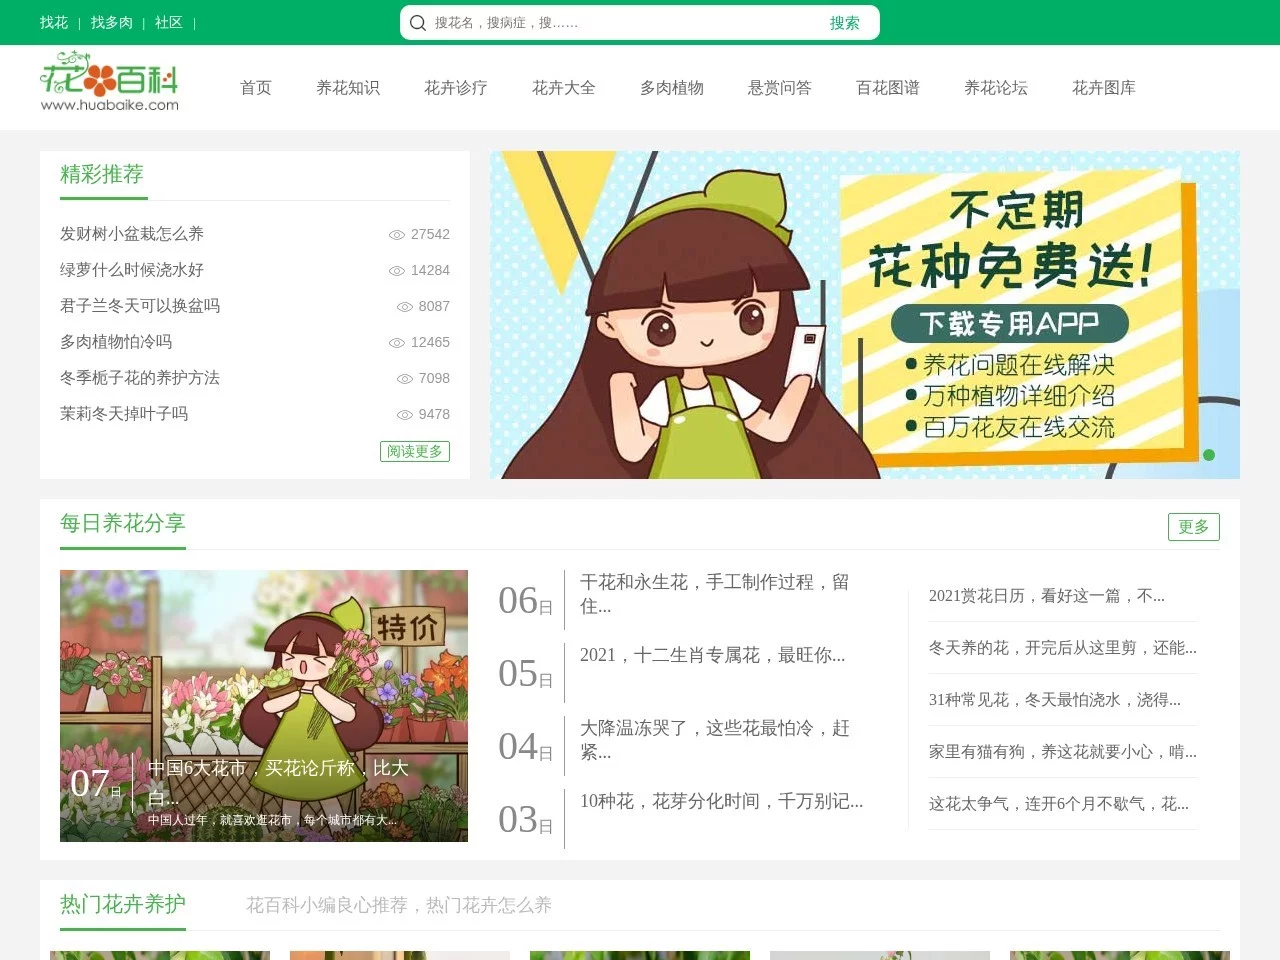Open the 2021赏花日历 article link
The width and height of the screenshot is (1280, 960).
click(1046, 595)
